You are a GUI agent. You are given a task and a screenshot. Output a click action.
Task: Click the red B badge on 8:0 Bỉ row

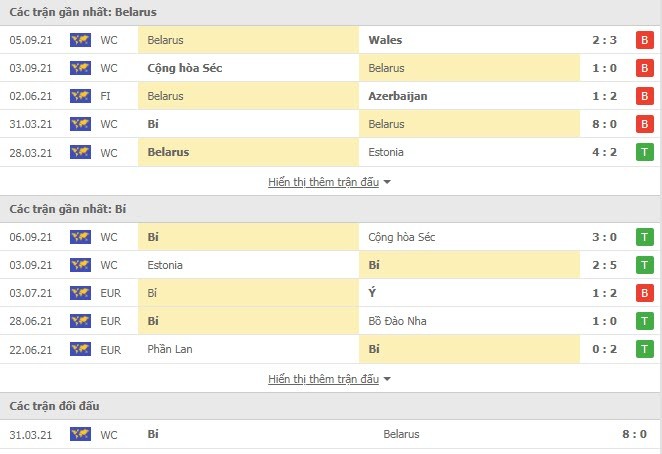[644, 124]
